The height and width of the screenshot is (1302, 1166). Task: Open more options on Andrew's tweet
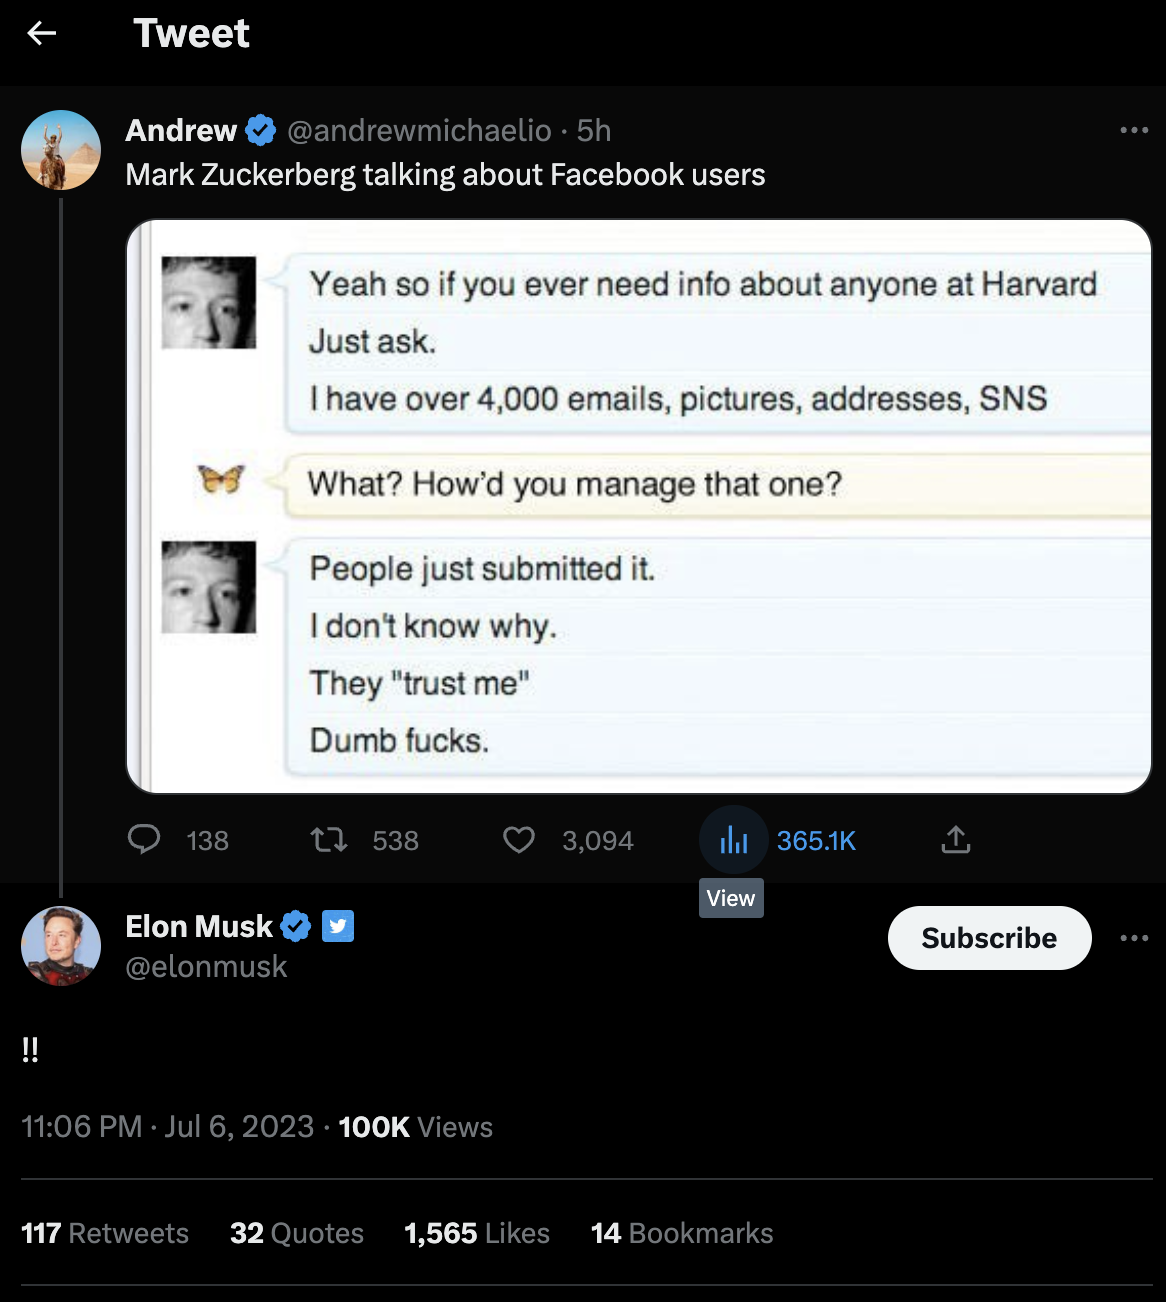[1134, 130]
